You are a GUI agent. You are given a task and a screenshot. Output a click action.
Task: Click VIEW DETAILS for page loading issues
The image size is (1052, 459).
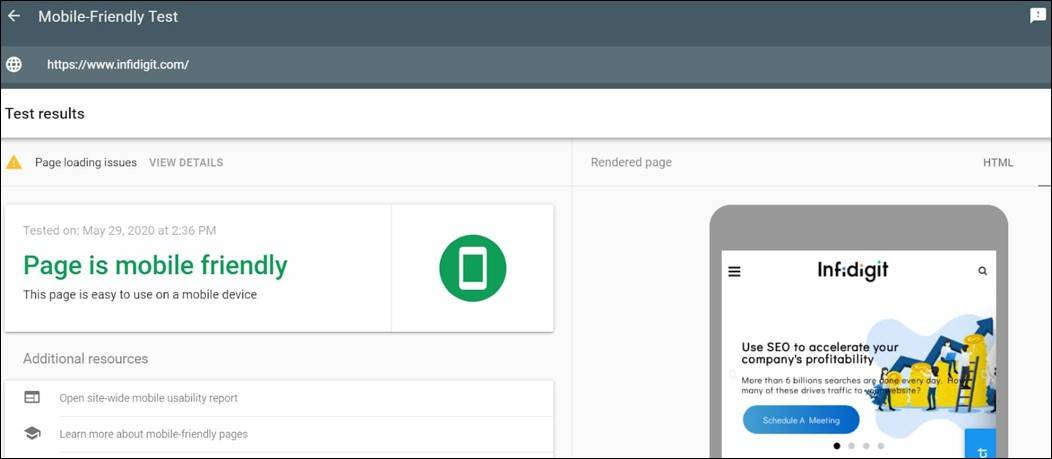186,162
